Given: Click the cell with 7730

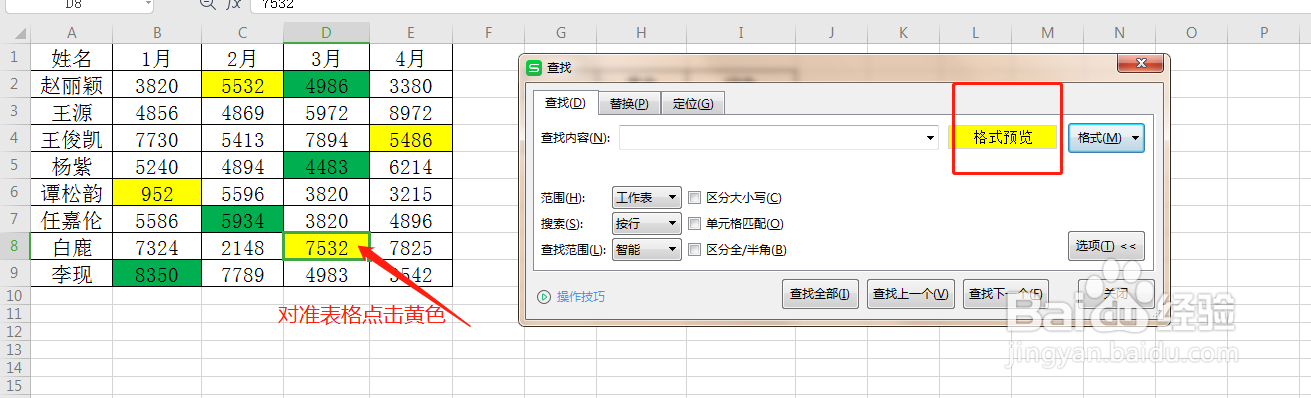Looking at the screenshot, I should click(x=156, y=139).
